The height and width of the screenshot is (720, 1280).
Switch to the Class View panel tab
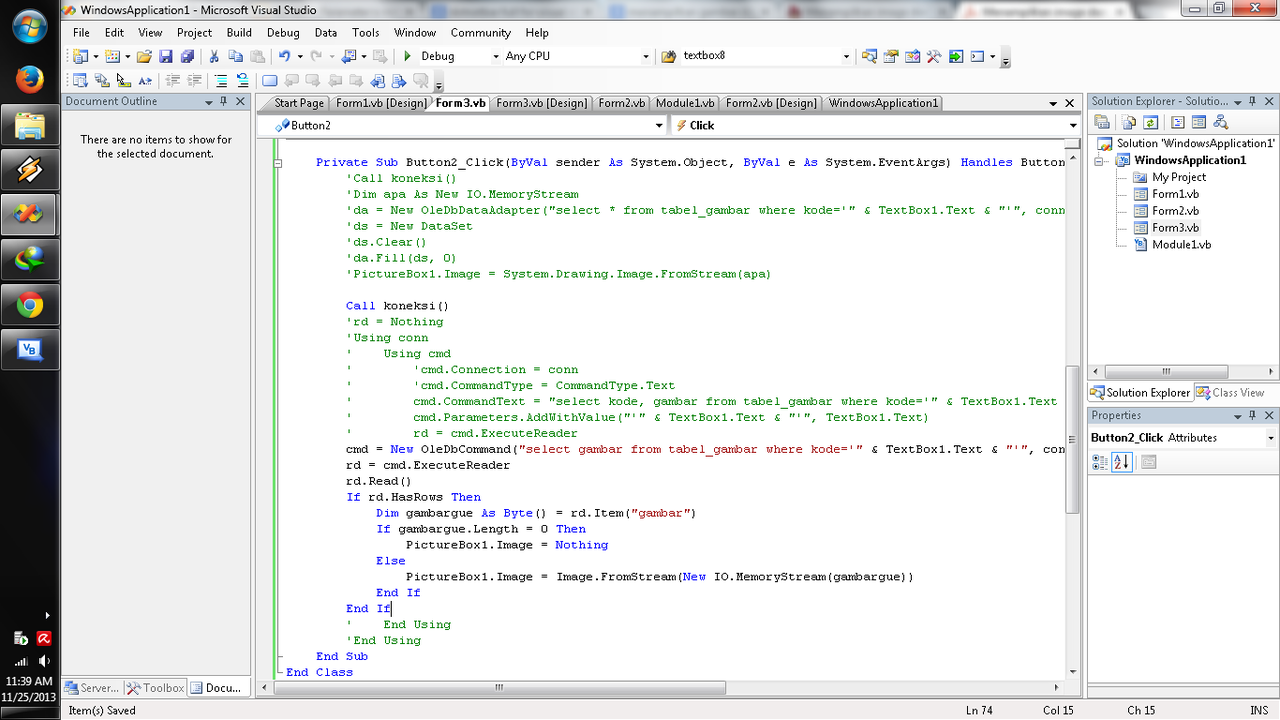tap(1231, 393)
